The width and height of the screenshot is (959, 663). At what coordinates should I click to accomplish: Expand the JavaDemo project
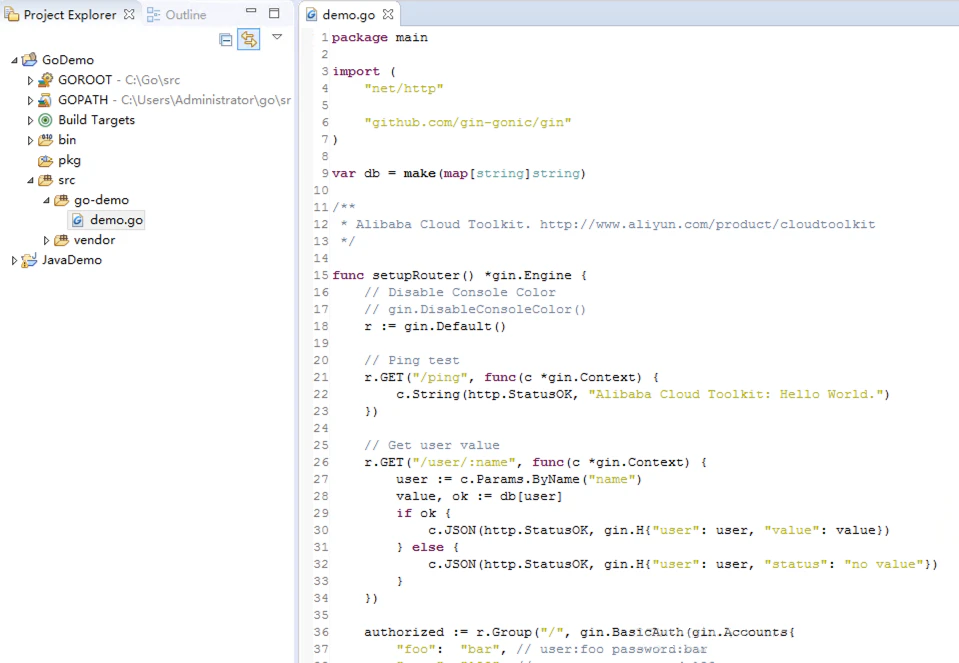click(x=14, y=261)
